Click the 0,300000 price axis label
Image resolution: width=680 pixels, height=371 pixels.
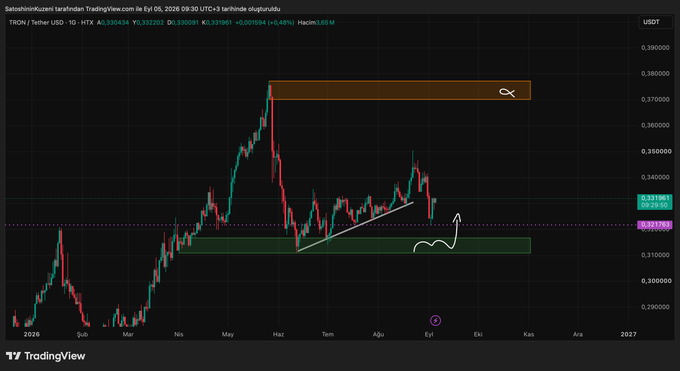[656, 281]
